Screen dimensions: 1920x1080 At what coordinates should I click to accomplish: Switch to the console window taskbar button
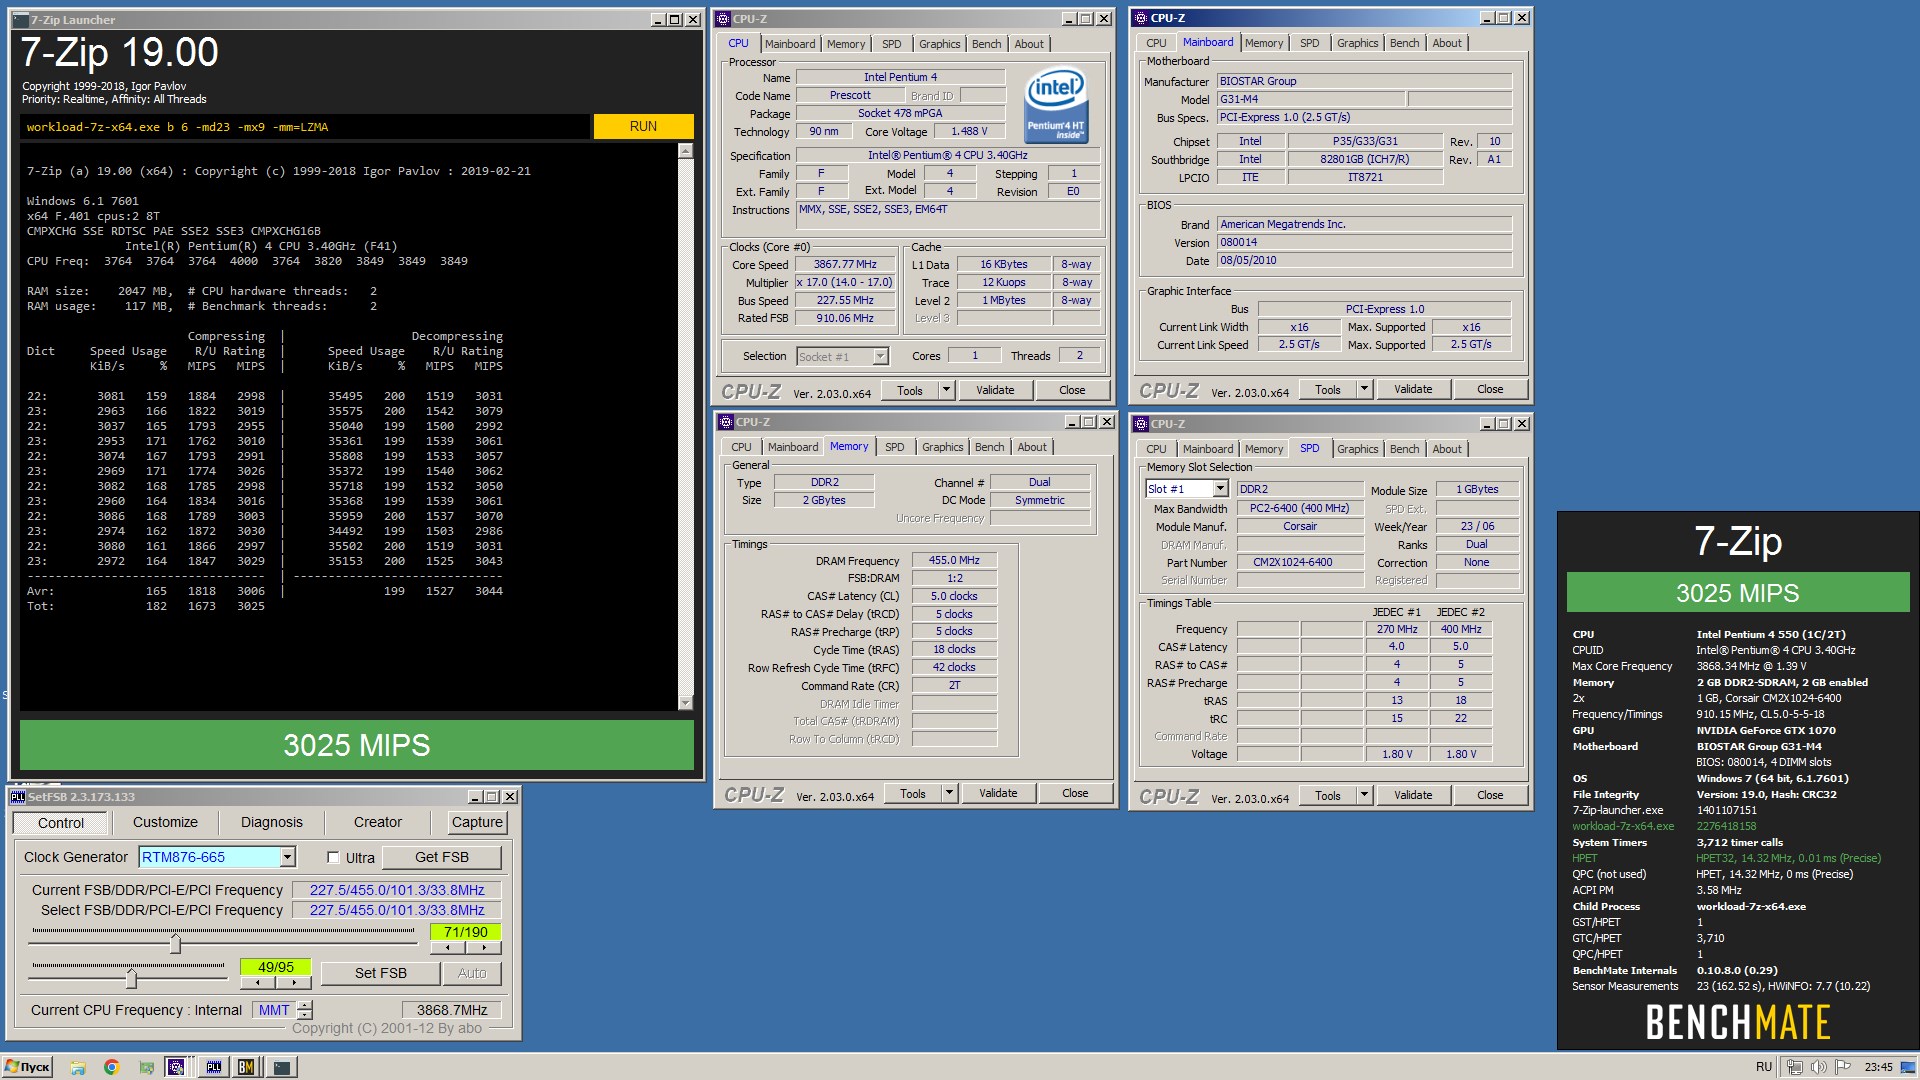pyautogui.click(x=282, y=1067)
